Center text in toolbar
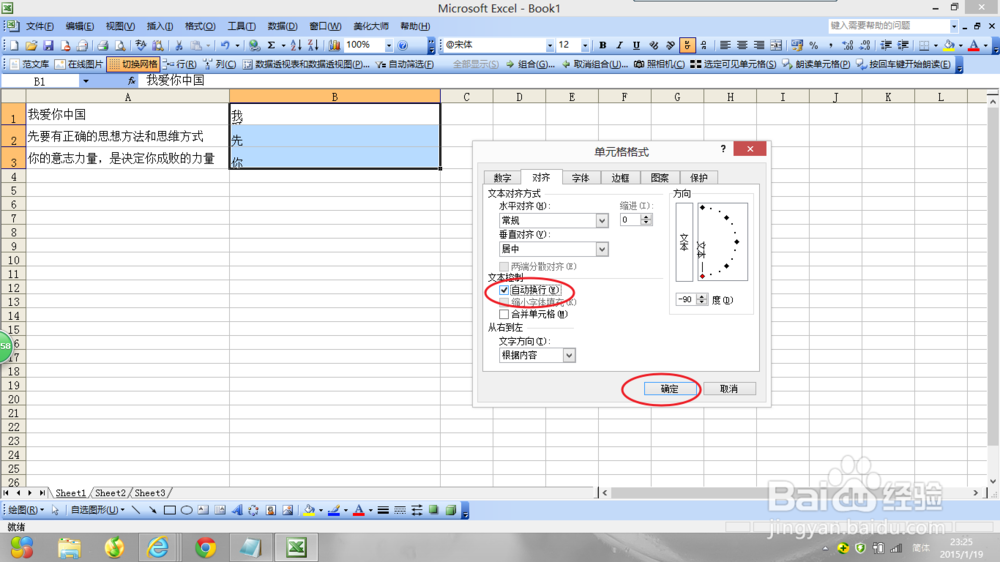This screenshot has height=562, width=1000. pyautogui.click(x=742, y=45)
